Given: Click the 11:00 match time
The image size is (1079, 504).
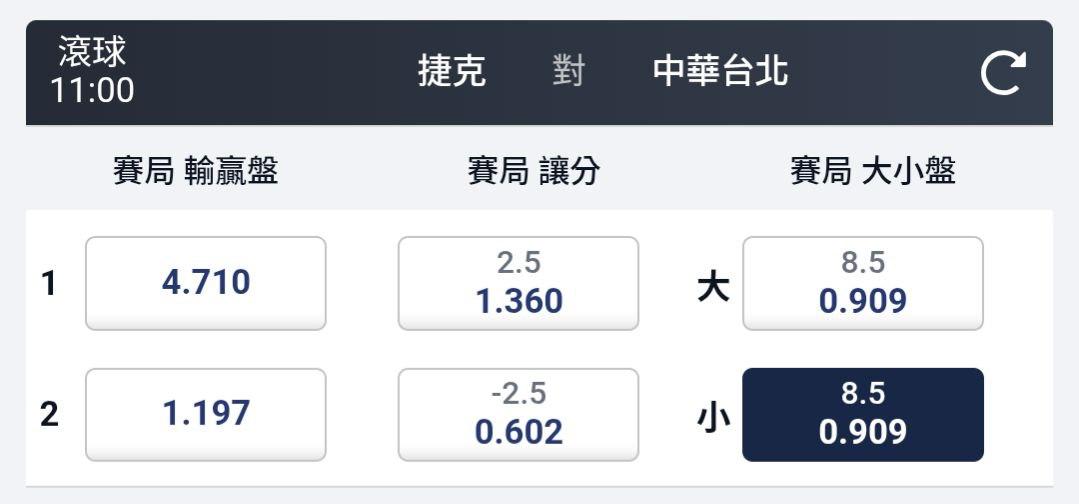Looking at the screenshot, I should click(x=92, y=91).
